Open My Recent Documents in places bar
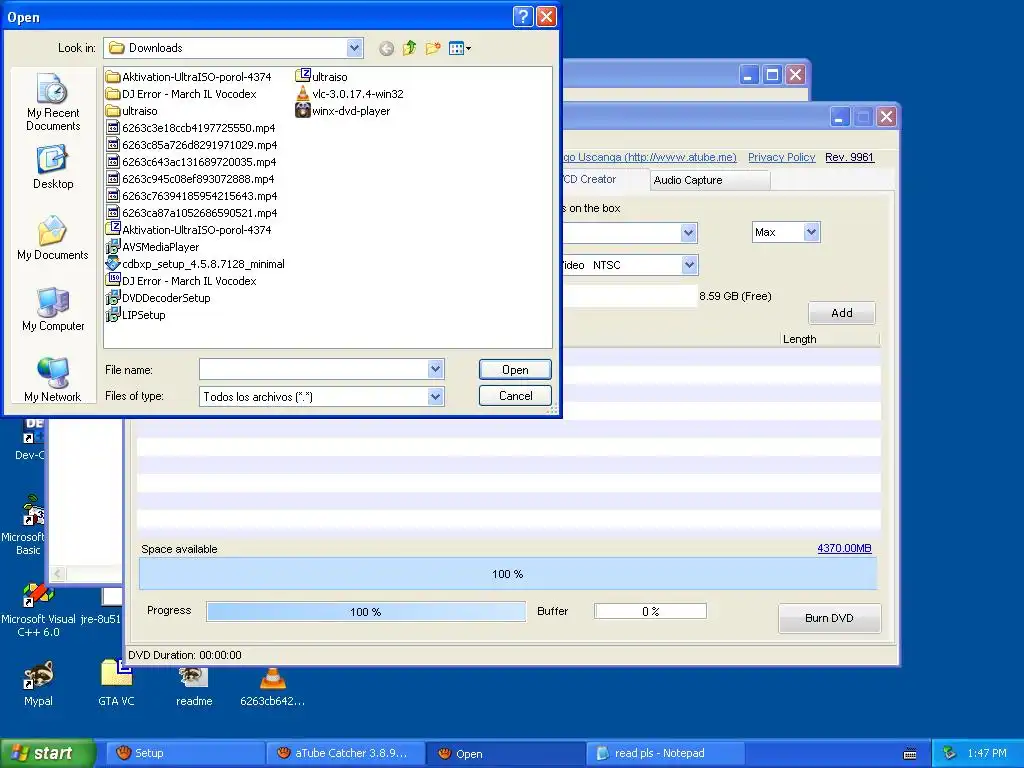The width and height of the screenshot is (1024, 768). [x=53, y=102]
